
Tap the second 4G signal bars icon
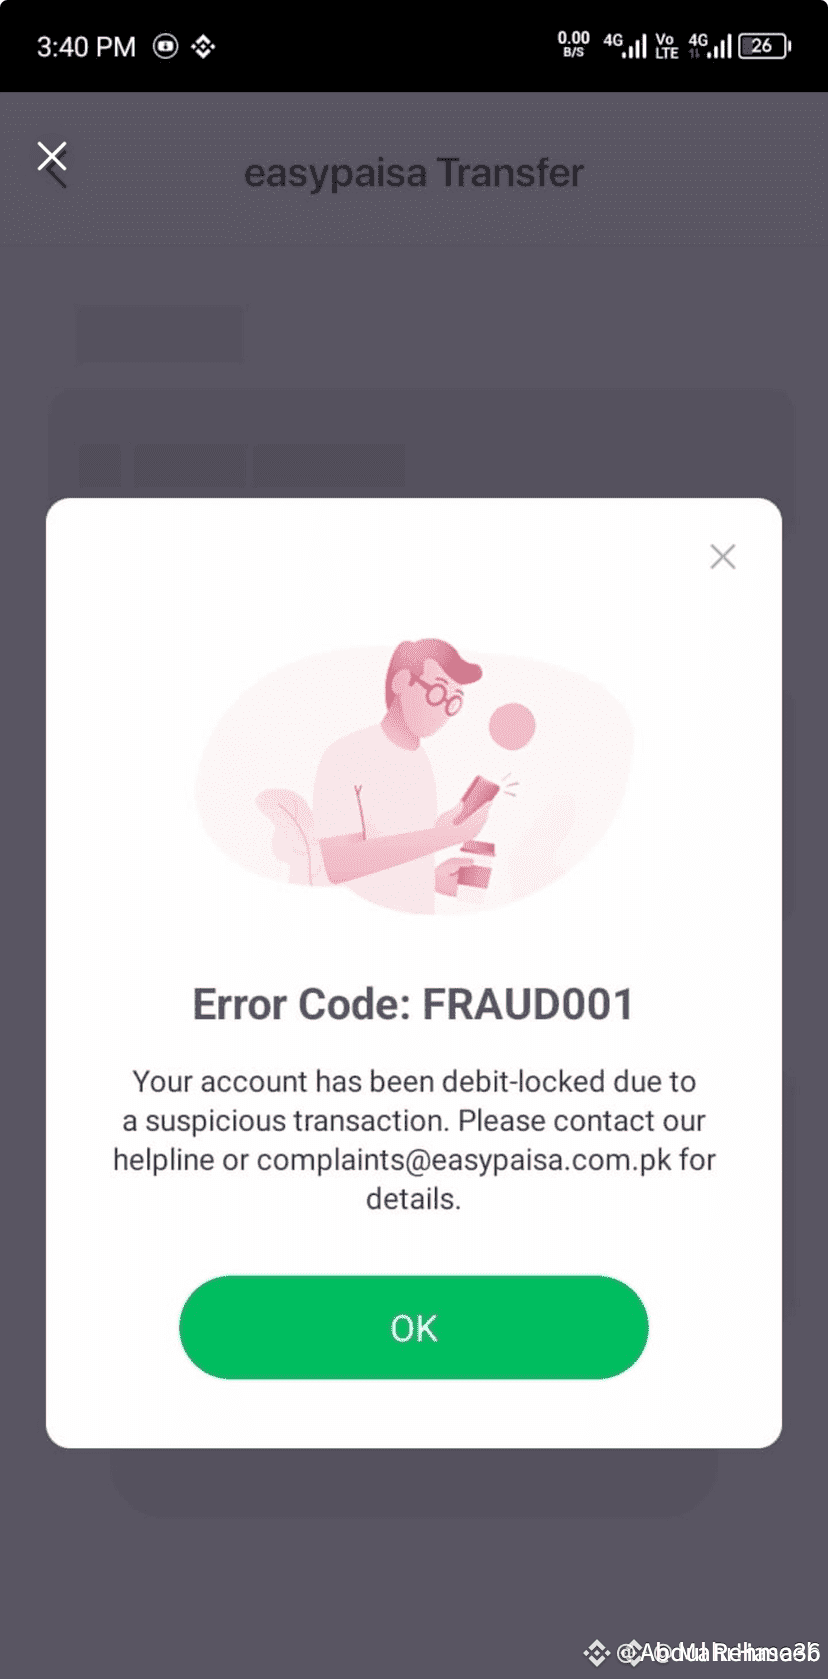[x=710, y=45]
